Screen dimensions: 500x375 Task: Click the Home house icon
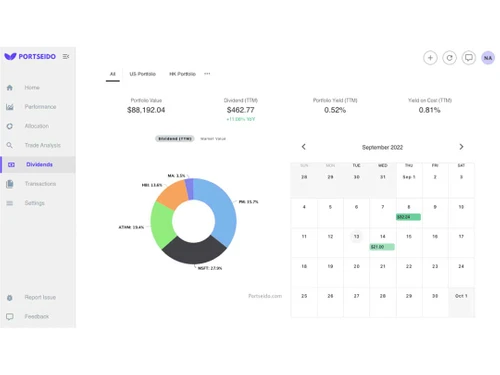pyautogui.click(x=10, y=88)
